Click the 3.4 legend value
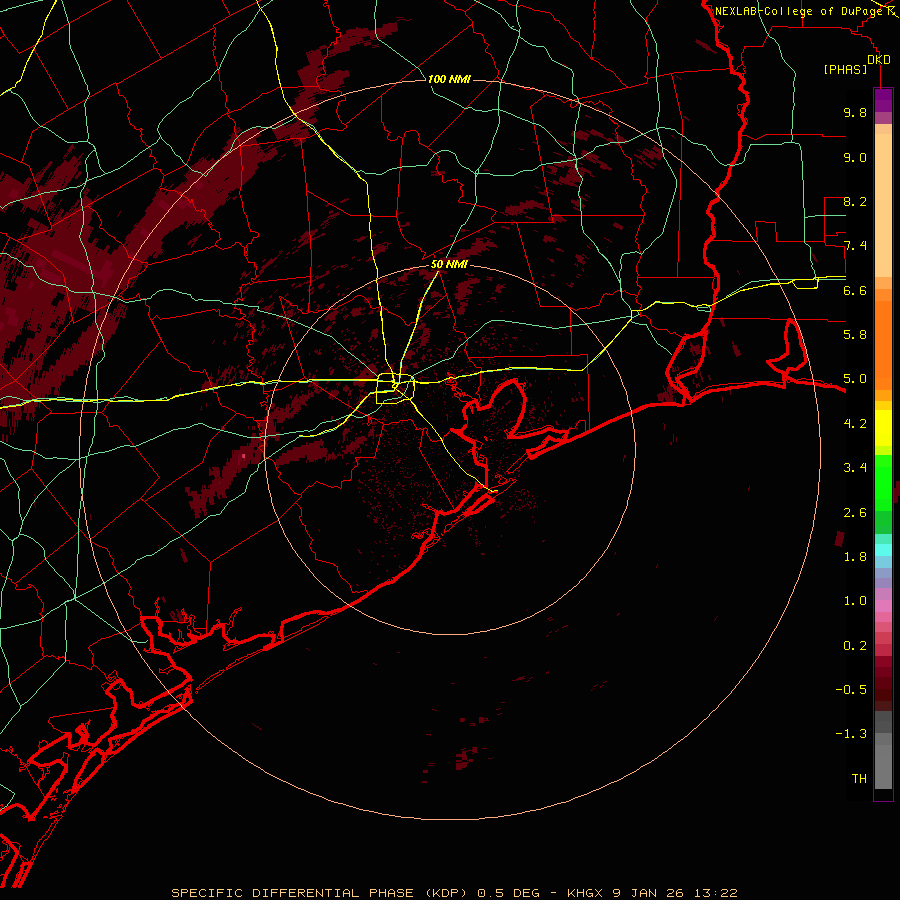900x900 pixels. click(x=855, y=468)
